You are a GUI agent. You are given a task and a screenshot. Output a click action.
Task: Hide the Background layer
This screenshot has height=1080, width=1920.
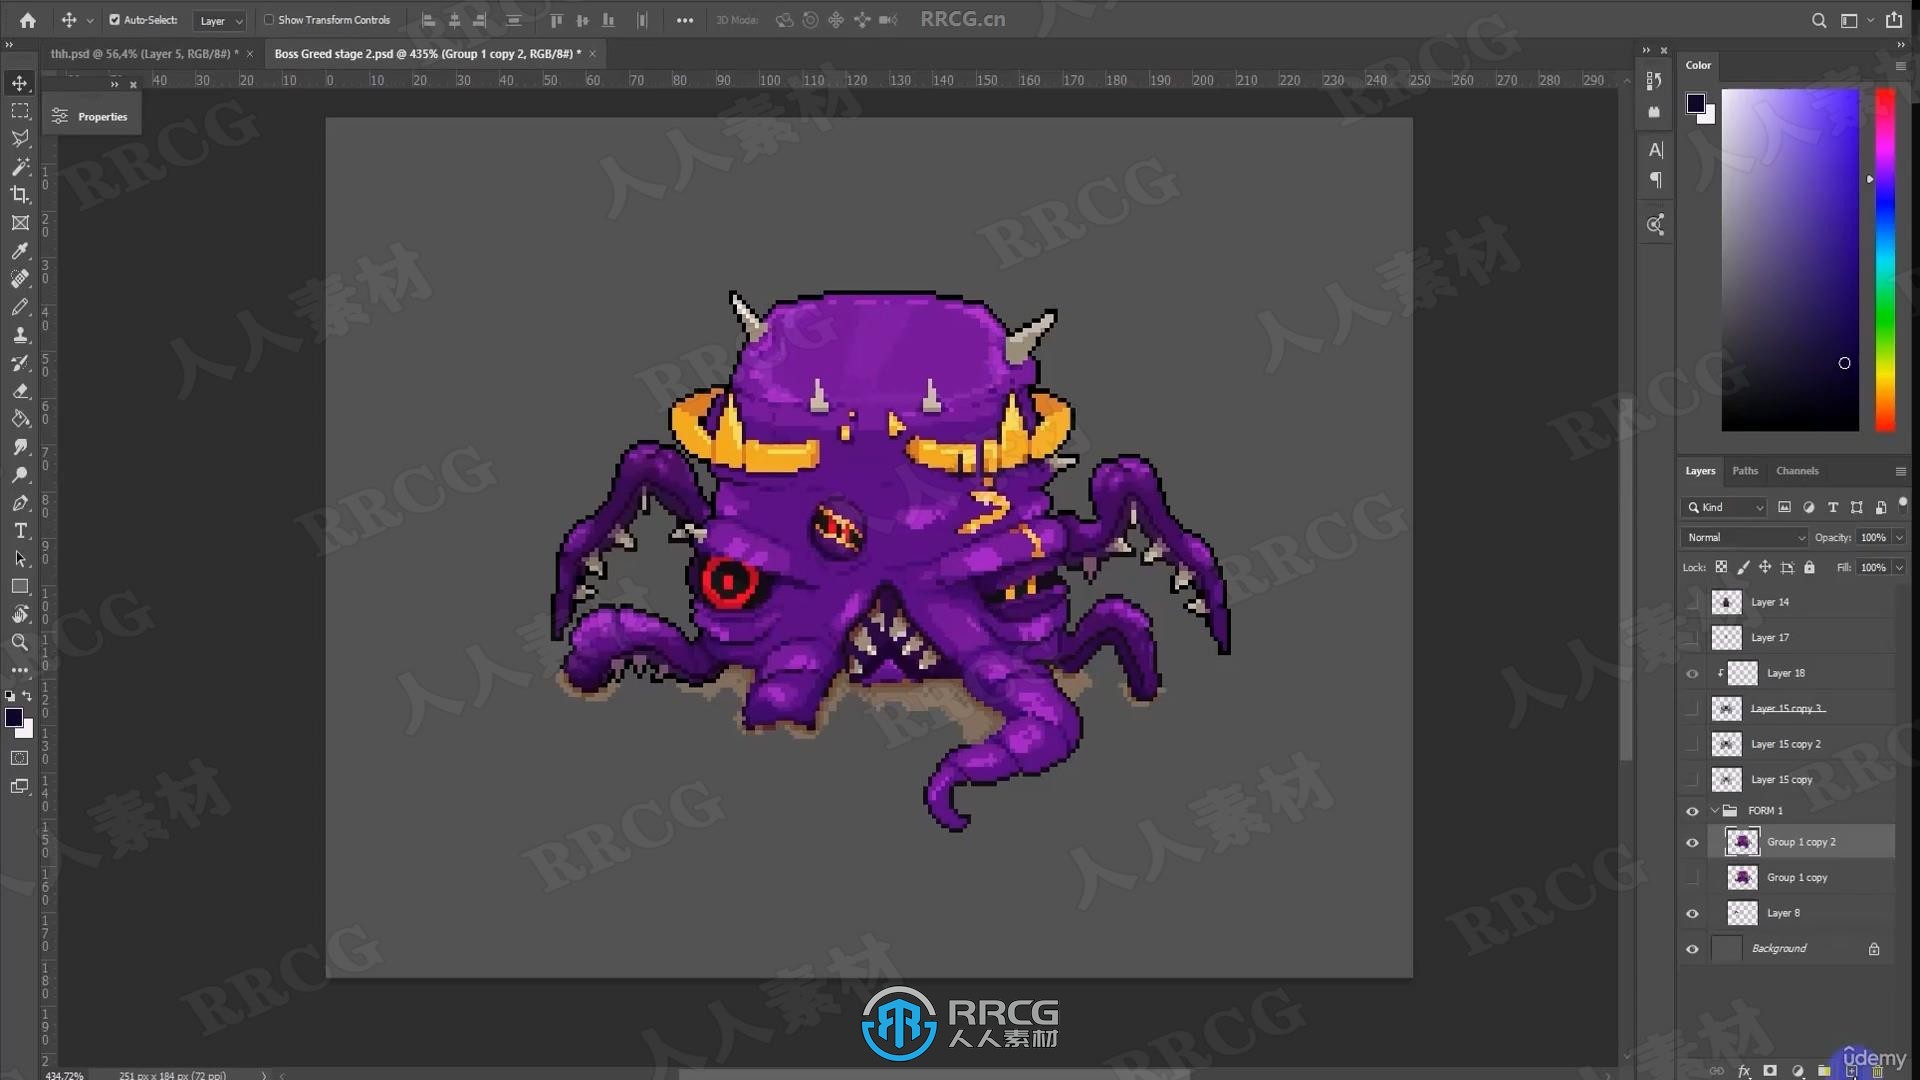point(1692,949)
